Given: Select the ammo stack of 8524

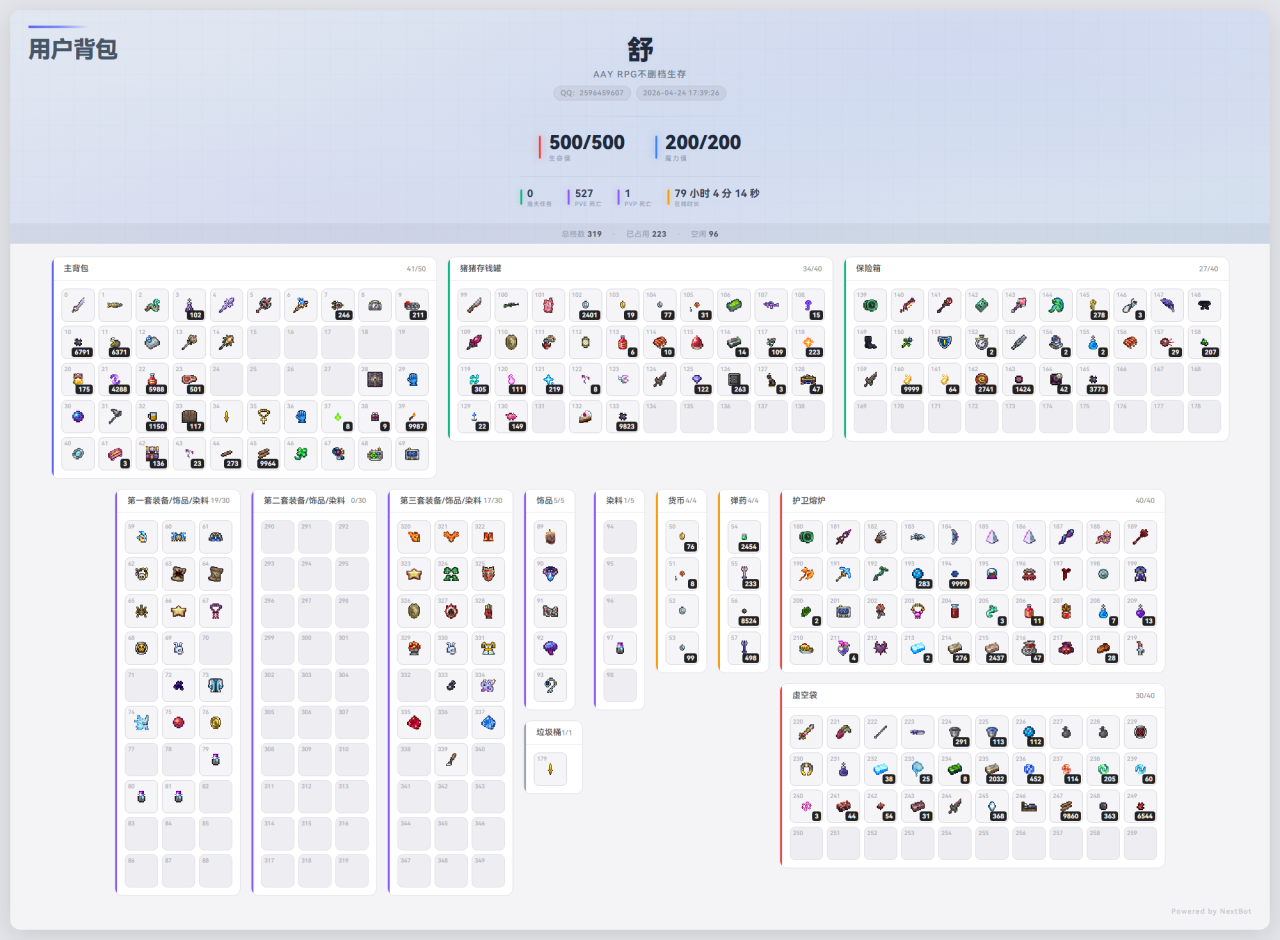Looking at the screenshot, I should pyautogui.click(x=744, y=610).
